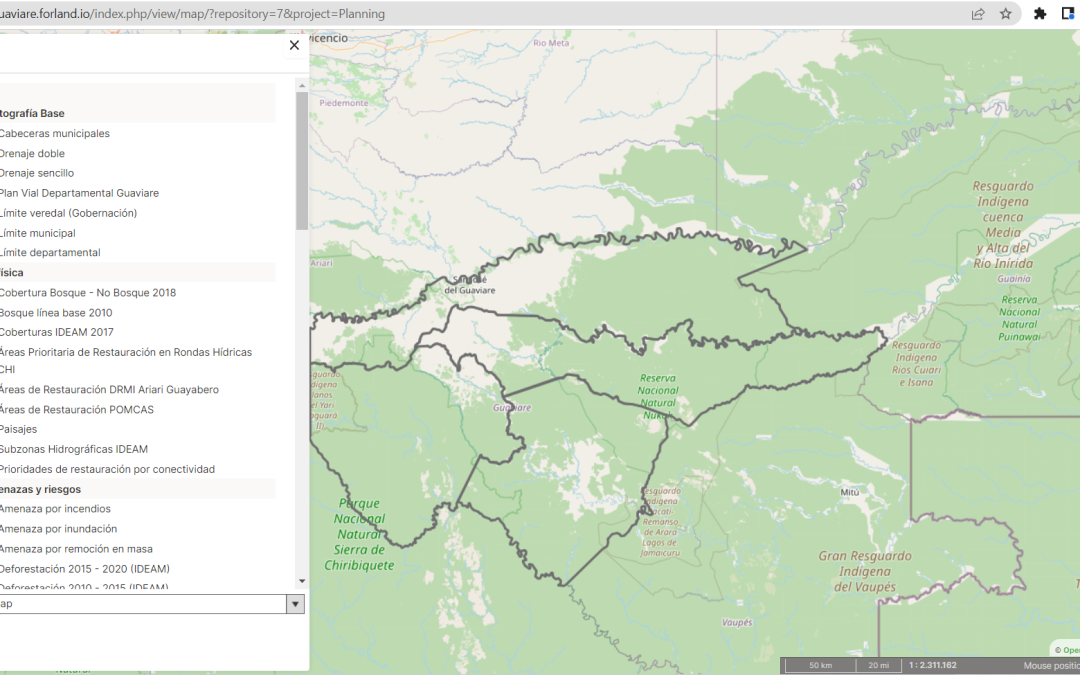Select the Paisajes layer
The width and height of the screenshot is (1080, 675).
(19, 429)
